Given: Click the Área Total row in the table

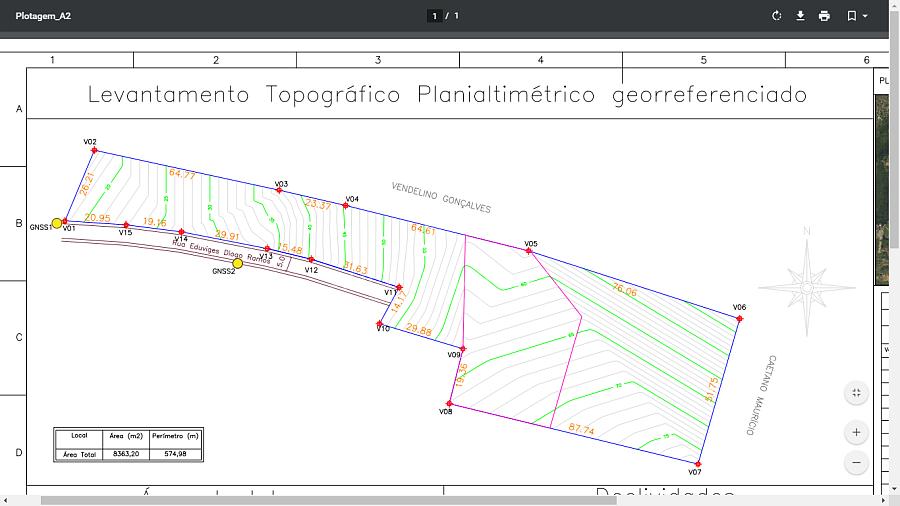Looking at the screenshot, I should (x=127, y=453).
